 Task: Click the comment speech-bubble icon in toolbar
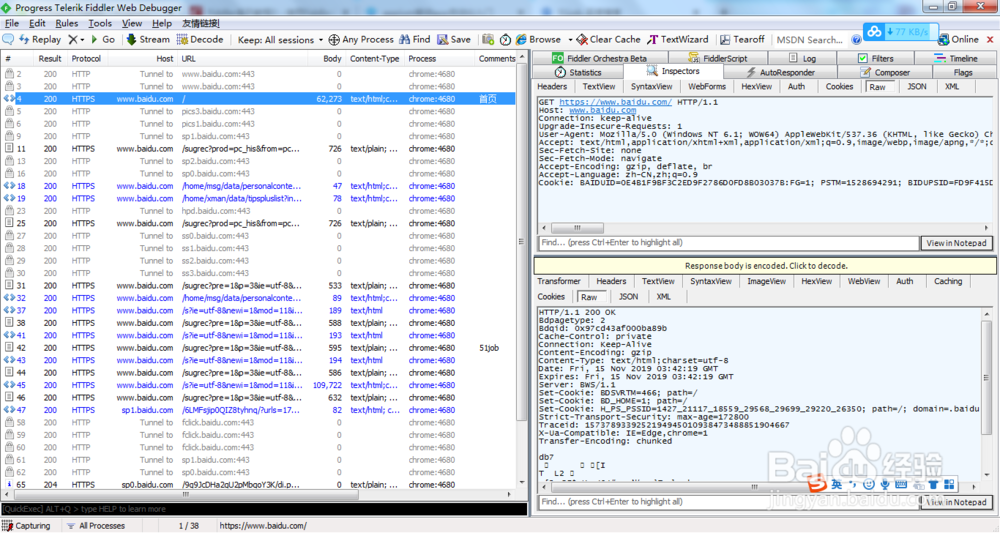8,40
